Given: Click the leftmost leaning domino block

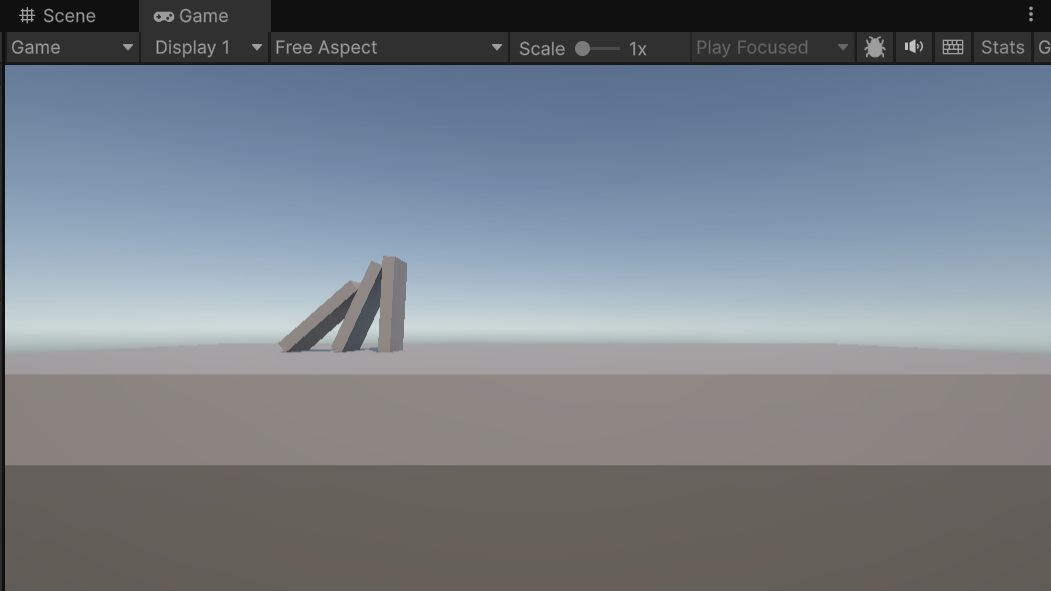Looking at the screenshot, I should [317, 318].
